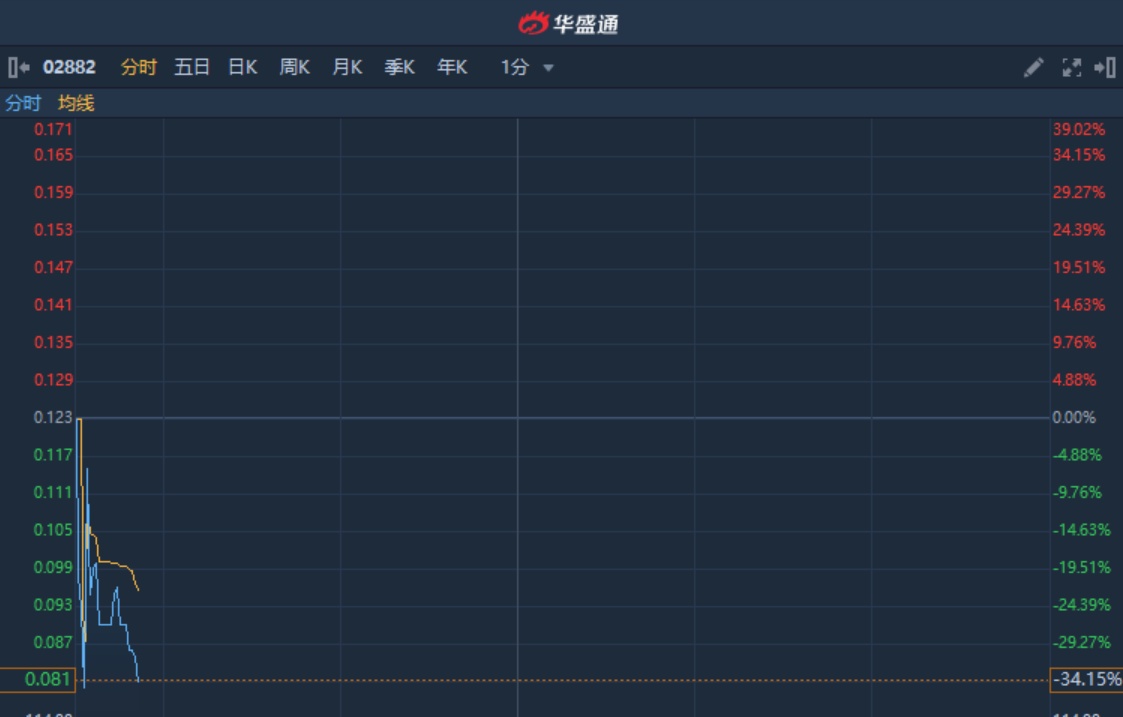1123x717 pixels.
Task: Click the 0.105 price axis label
Action: 53,529
